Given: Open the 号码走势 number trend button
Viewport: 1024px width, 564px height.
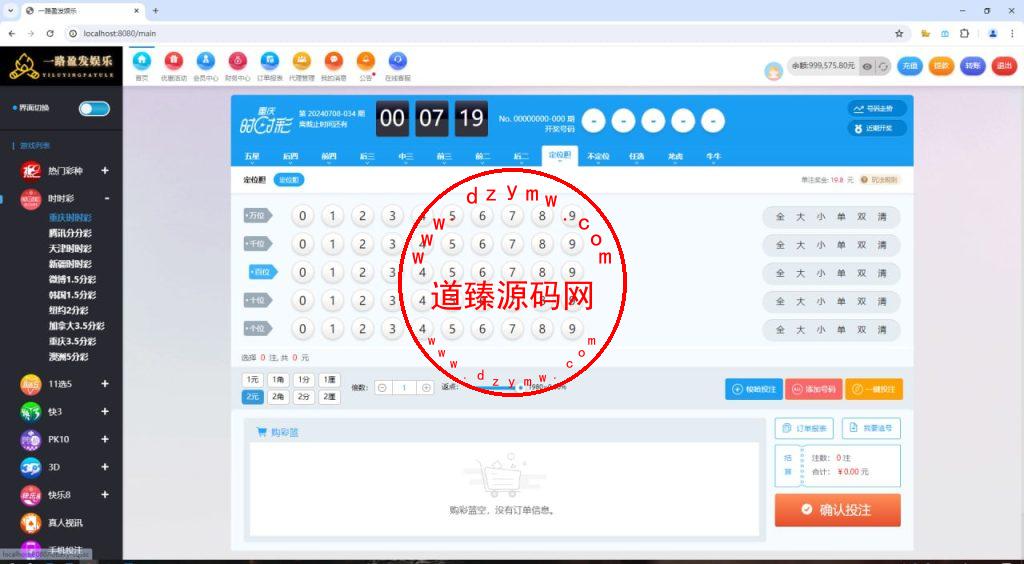Looking at the screenshot, I should coord(876,109).
